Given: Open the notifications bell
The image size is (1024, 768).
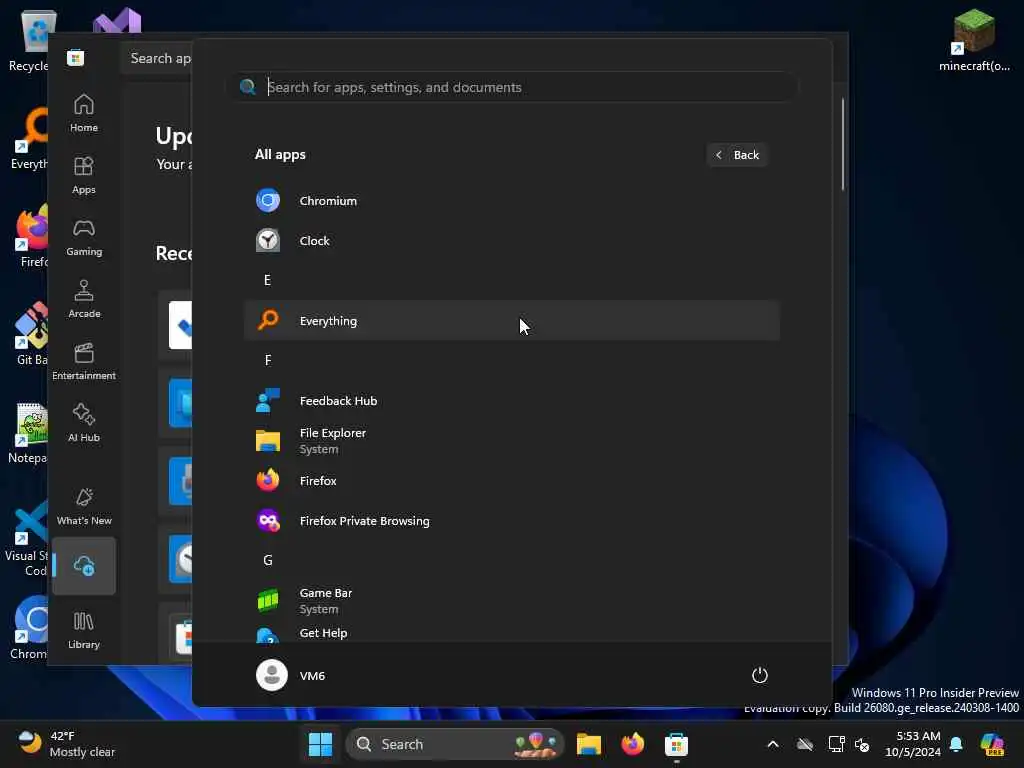Looking at the screenshot, I should (x=956, y=744).
